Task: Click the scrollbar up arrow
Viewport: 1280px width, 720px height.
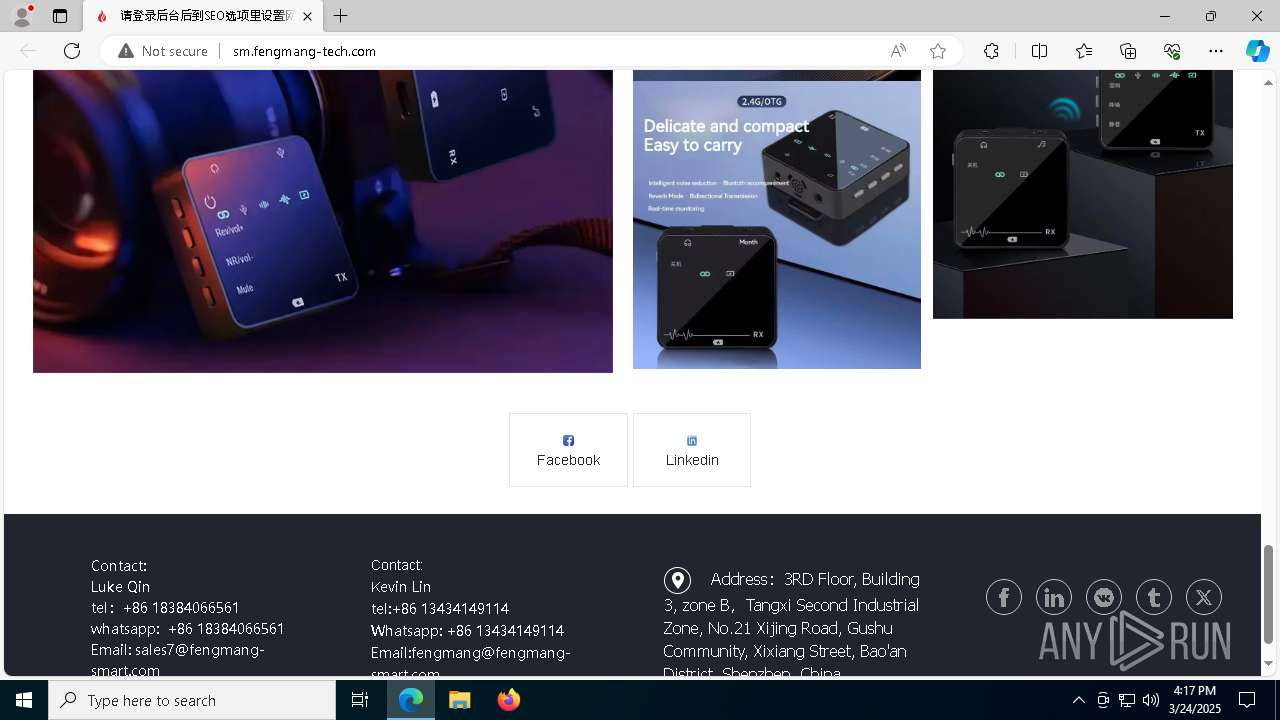Action: click(x=1268, y=81)
